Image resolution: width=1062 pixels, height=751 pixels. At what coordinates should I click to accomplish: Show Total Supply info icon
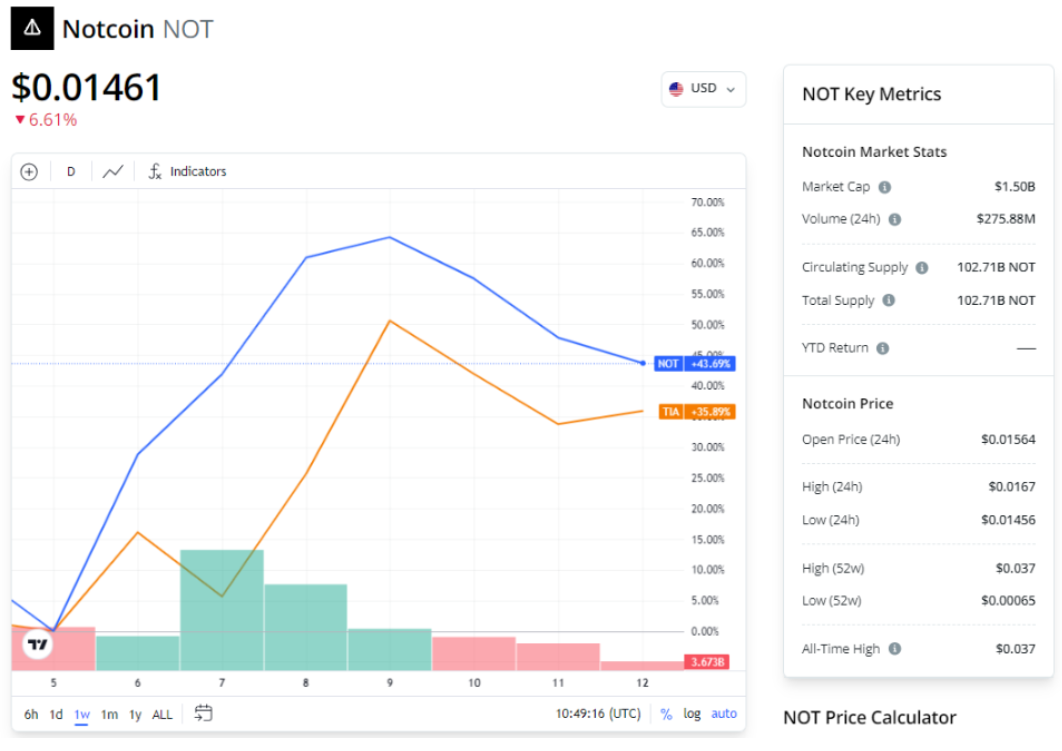point(889,300)
